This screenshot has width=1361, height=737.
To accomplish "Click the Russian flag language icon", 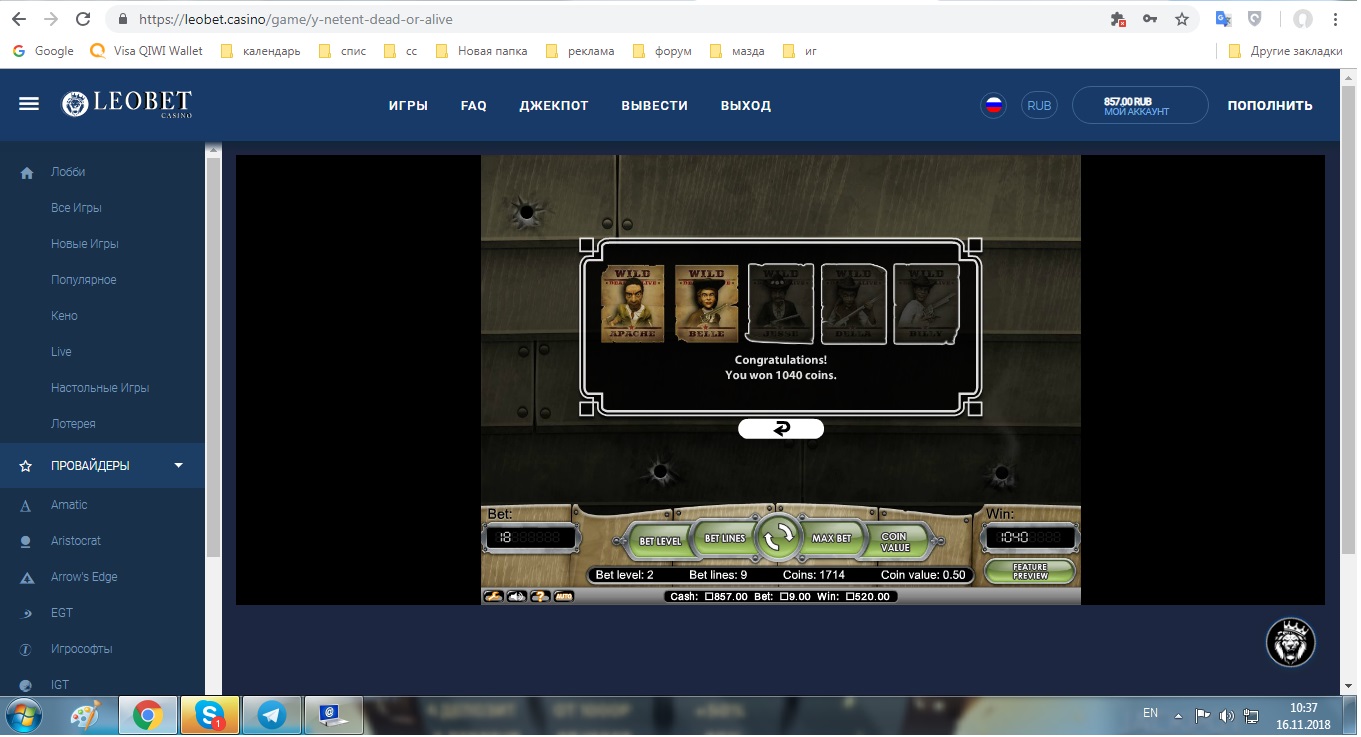I will (x=993, y=105).
